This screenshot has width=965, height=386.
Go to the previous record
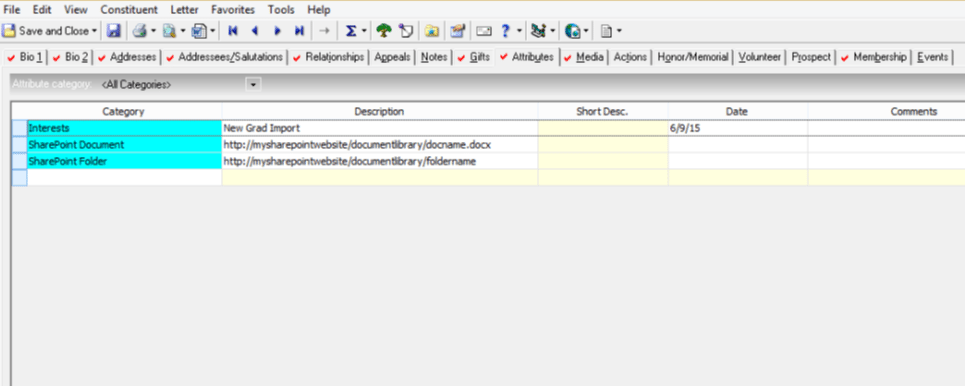(x=255, y=31)
